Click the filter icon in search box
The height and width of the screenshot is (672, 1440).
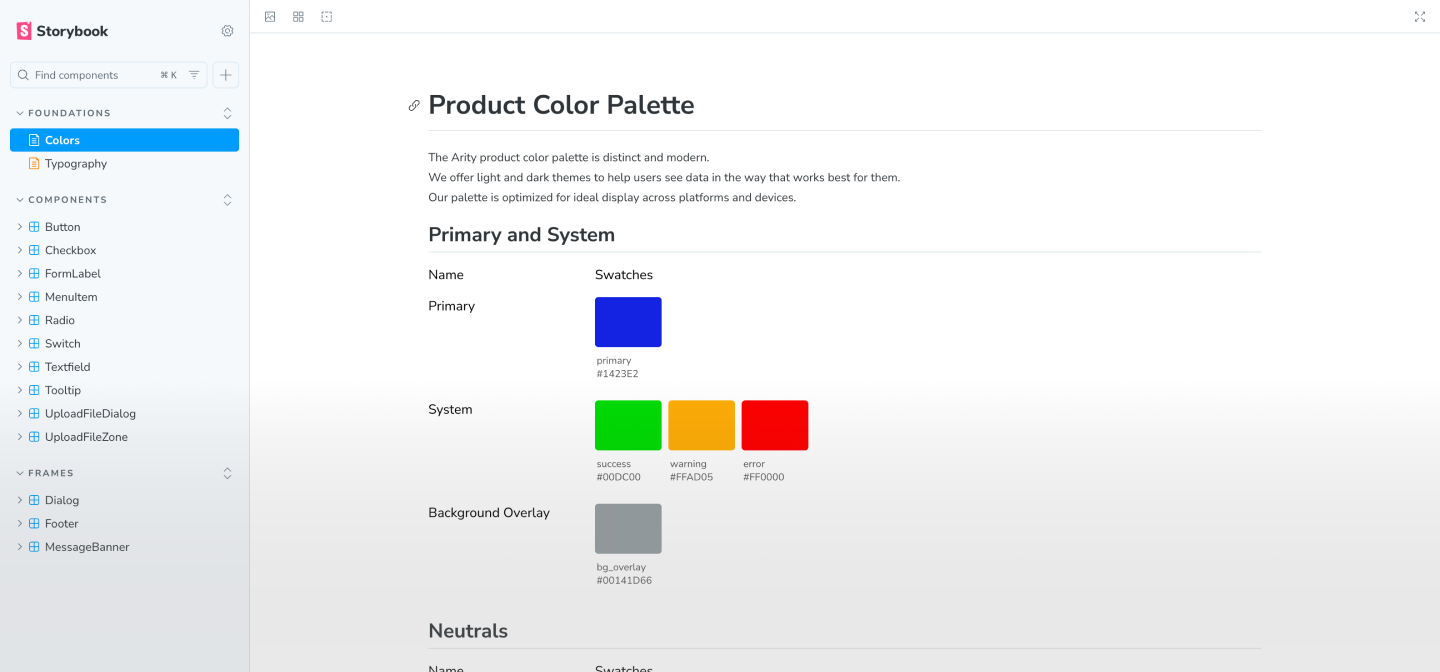click(x=194, y=75)
